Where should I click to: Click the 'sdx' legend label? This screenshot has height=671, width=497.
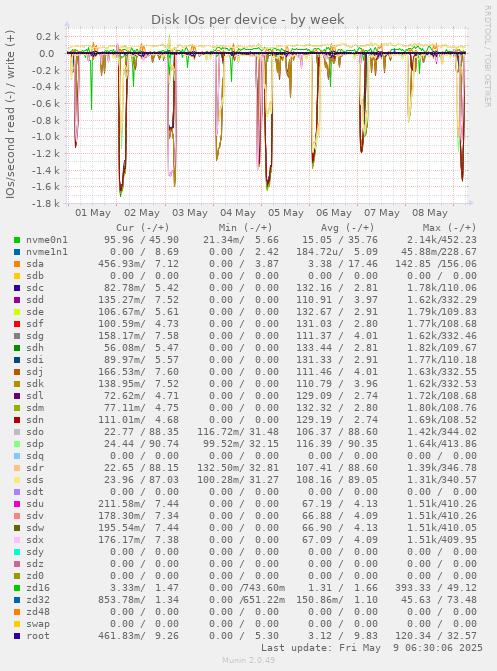pos(35,540)
